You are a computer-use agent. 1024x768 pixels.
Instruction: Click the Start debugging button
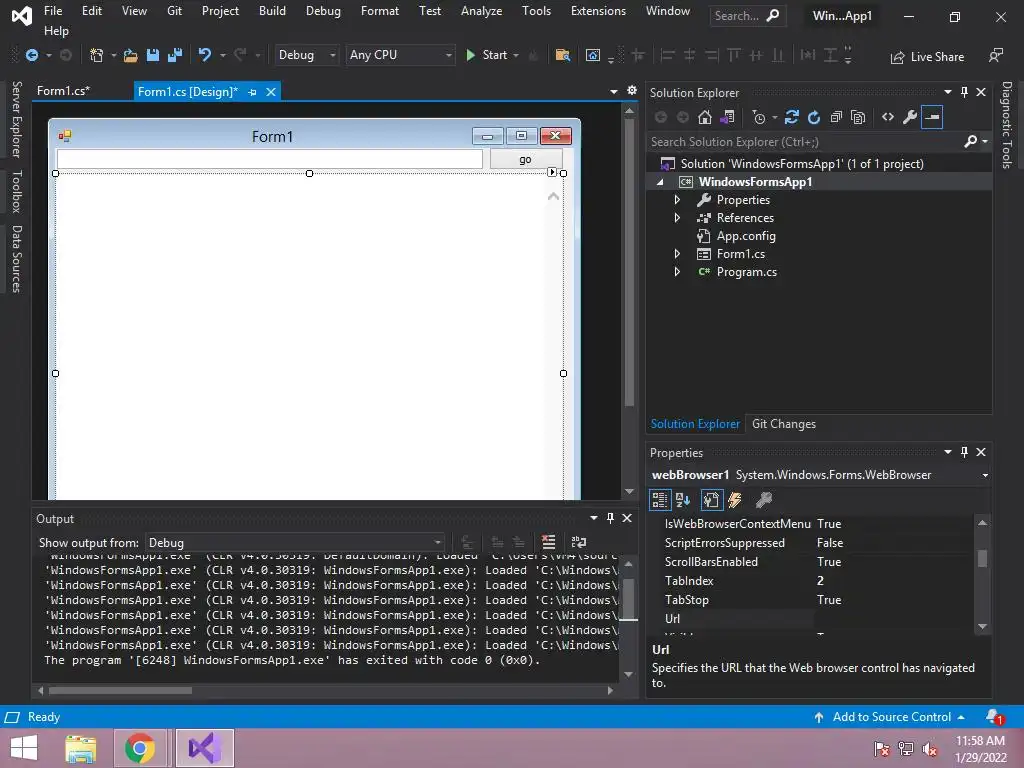pyautogui.click(x=487, y=56)
